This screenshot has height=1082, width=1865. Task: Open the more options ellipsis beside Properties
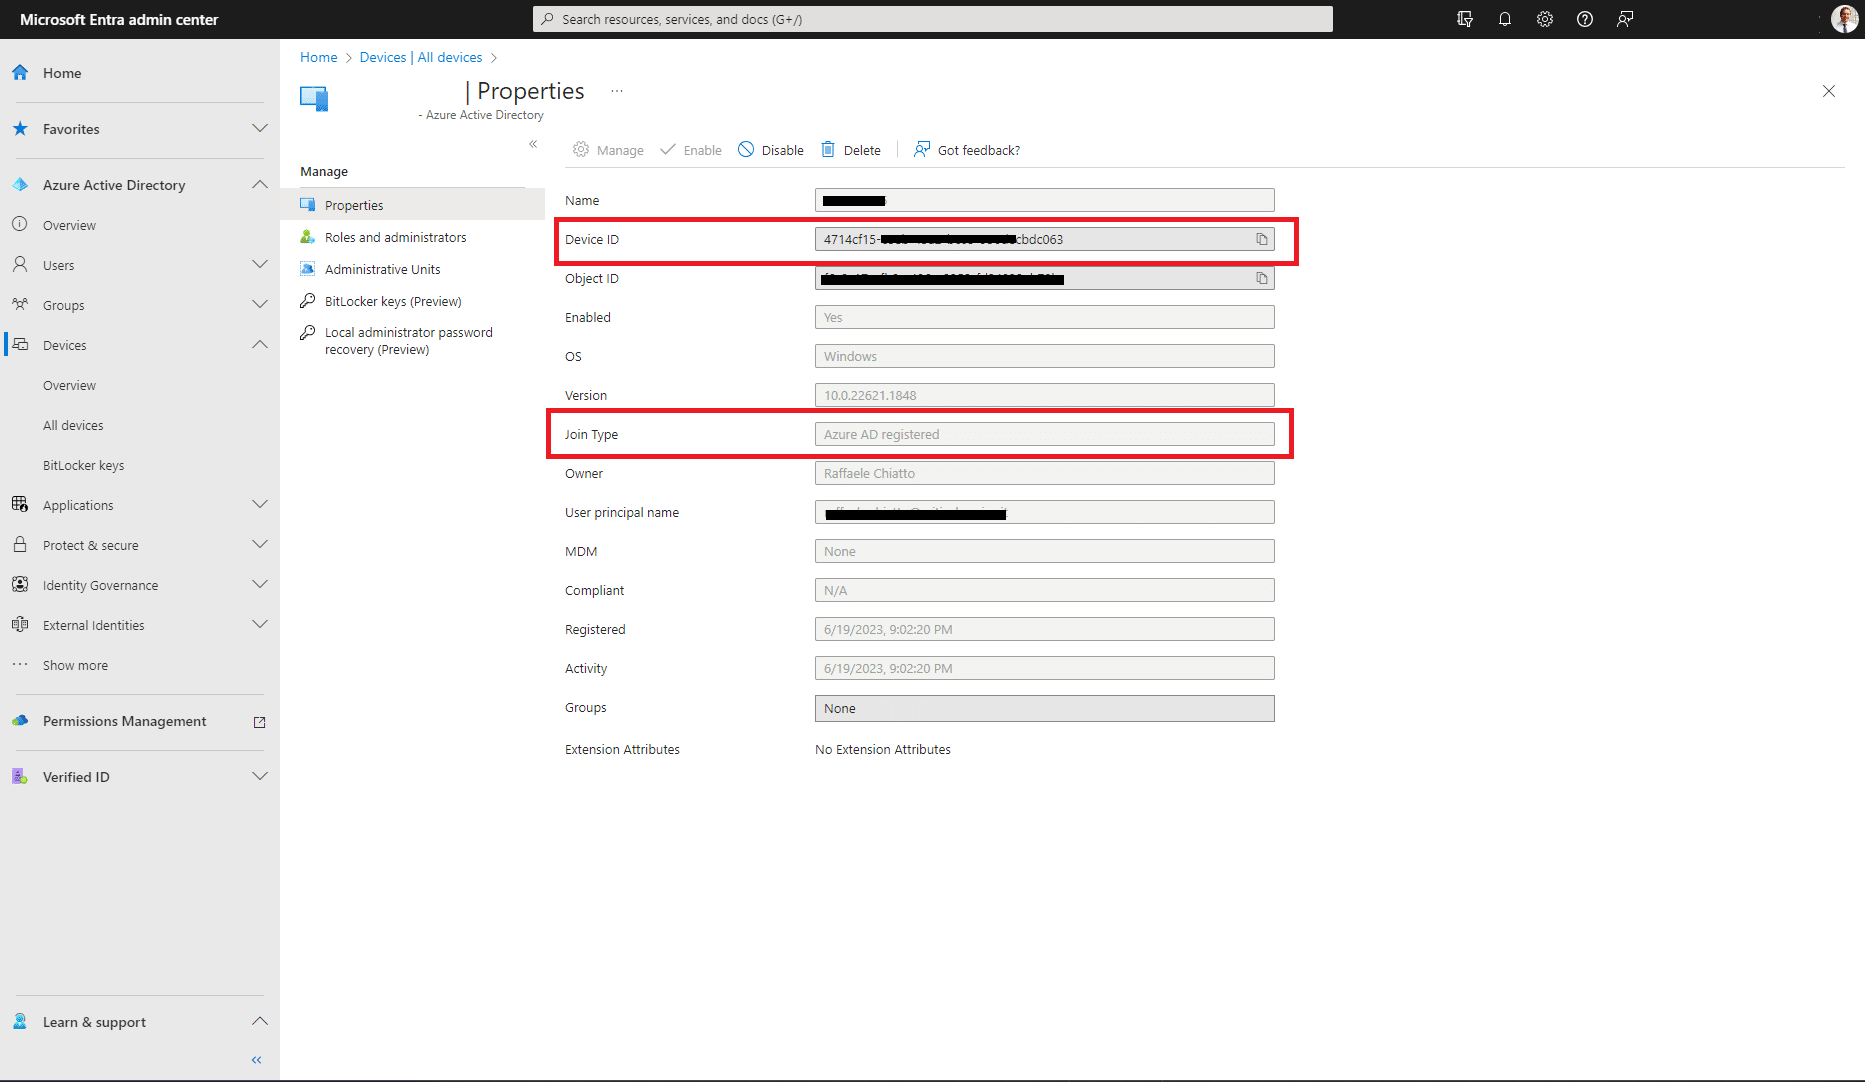click(x=617, y=91)
